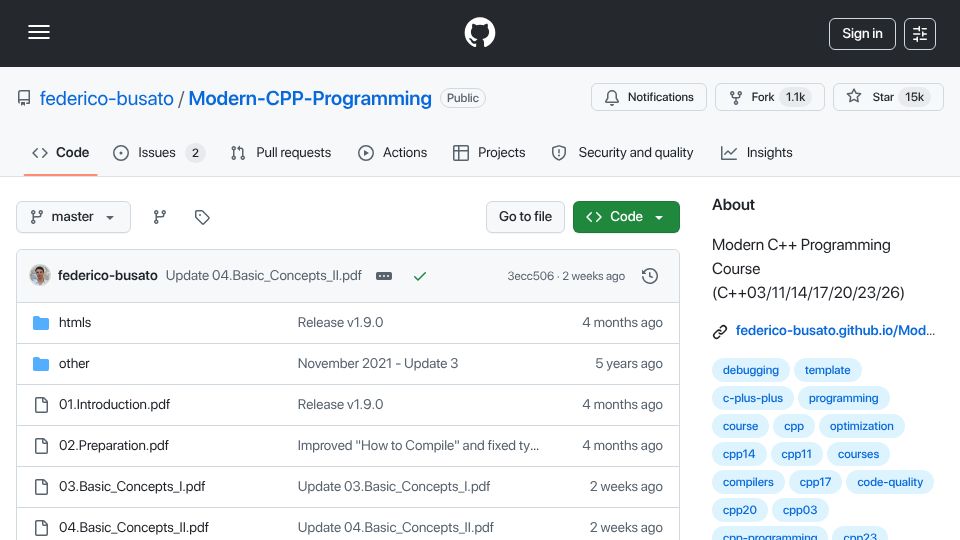Viewport: 960px width, 540px height.
Task: Select the cpp11 topic tag
Action: pyautogui.click(x=797, y=454)
